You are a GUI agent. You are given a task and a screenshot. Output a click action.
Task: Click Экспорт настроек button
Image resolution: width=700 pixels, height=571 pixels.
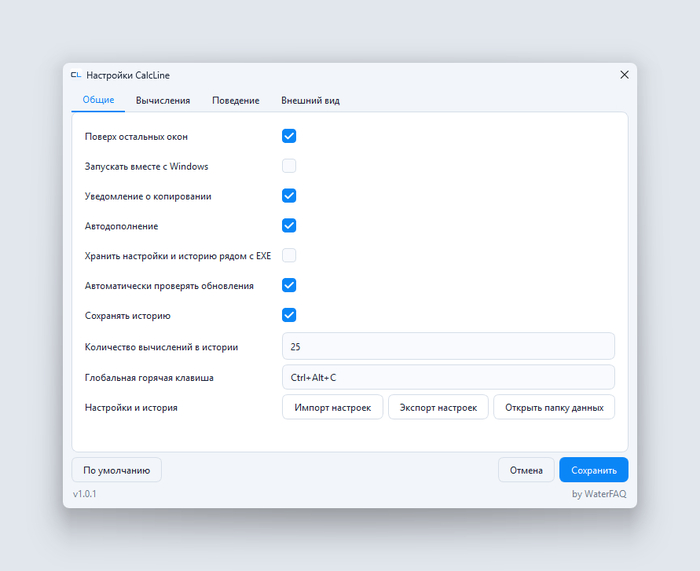[x=438, y=407]
